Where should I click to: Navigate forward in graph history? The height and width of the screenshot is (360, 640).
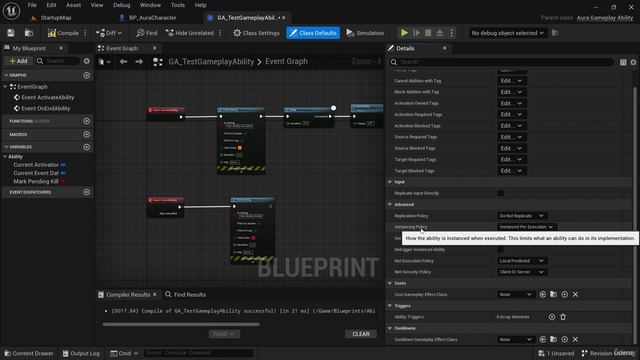[x=139, y=62]
